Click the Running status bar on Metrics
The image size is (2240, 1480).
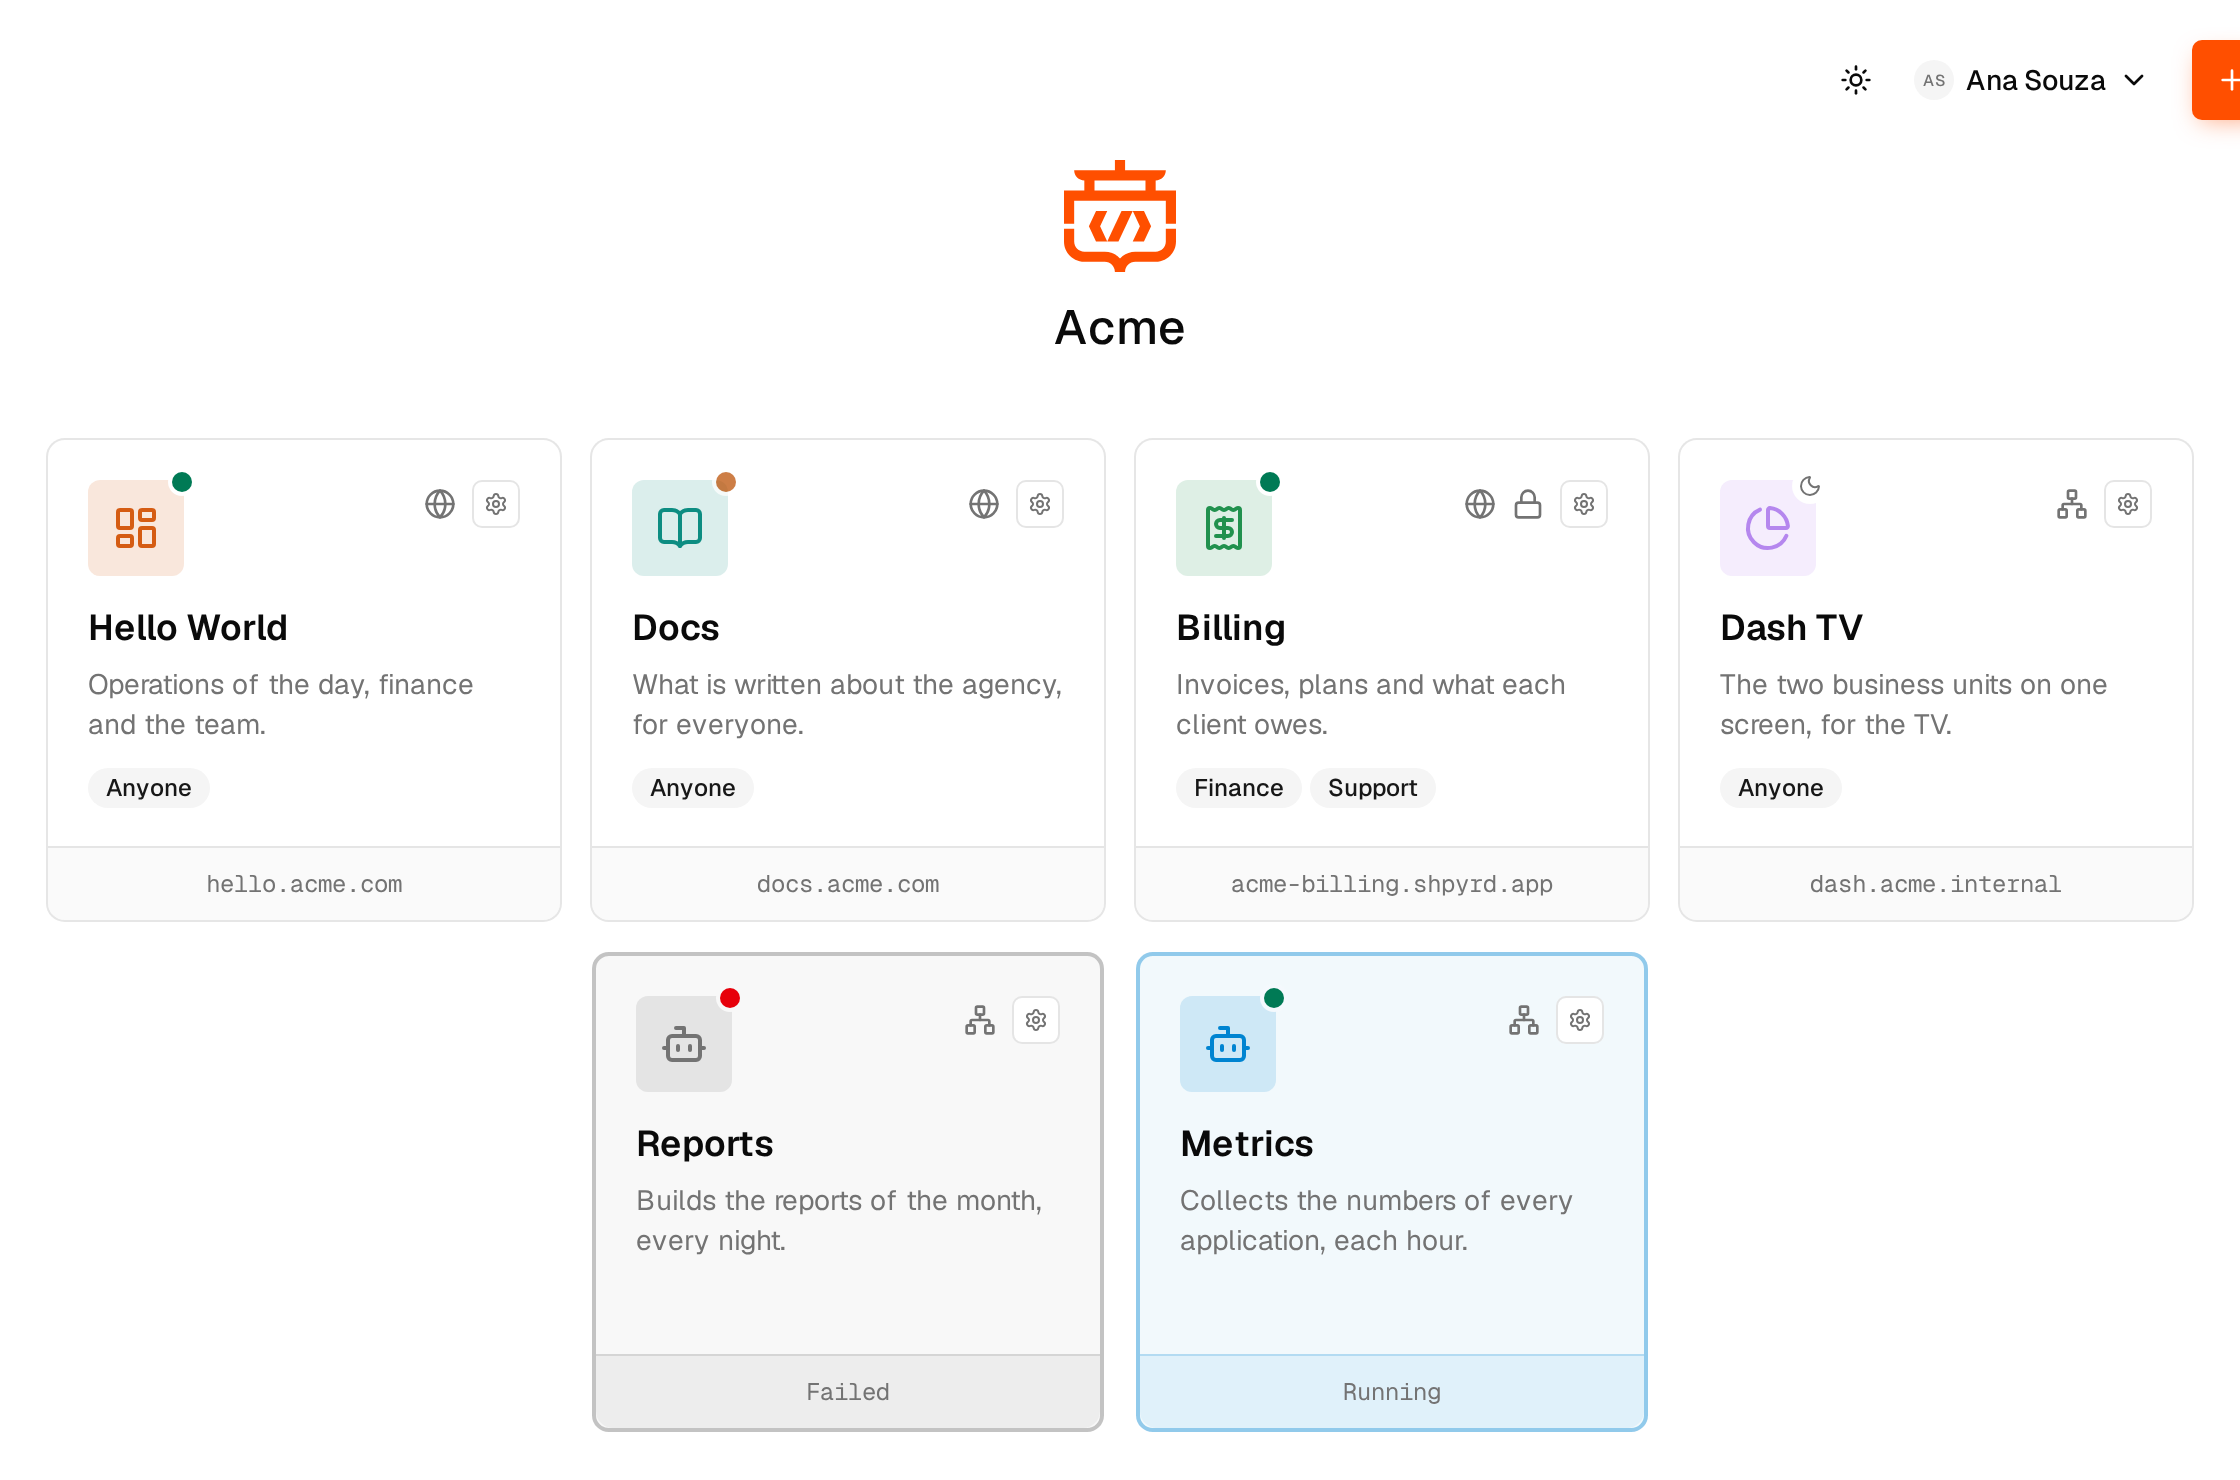tap(1392, 1392)
